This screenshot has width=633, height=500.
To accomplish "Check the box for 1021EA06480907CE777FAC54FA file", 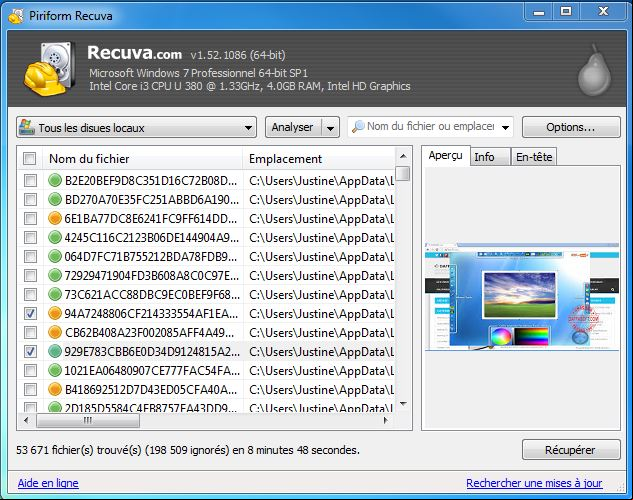I will tap(30, 370).
